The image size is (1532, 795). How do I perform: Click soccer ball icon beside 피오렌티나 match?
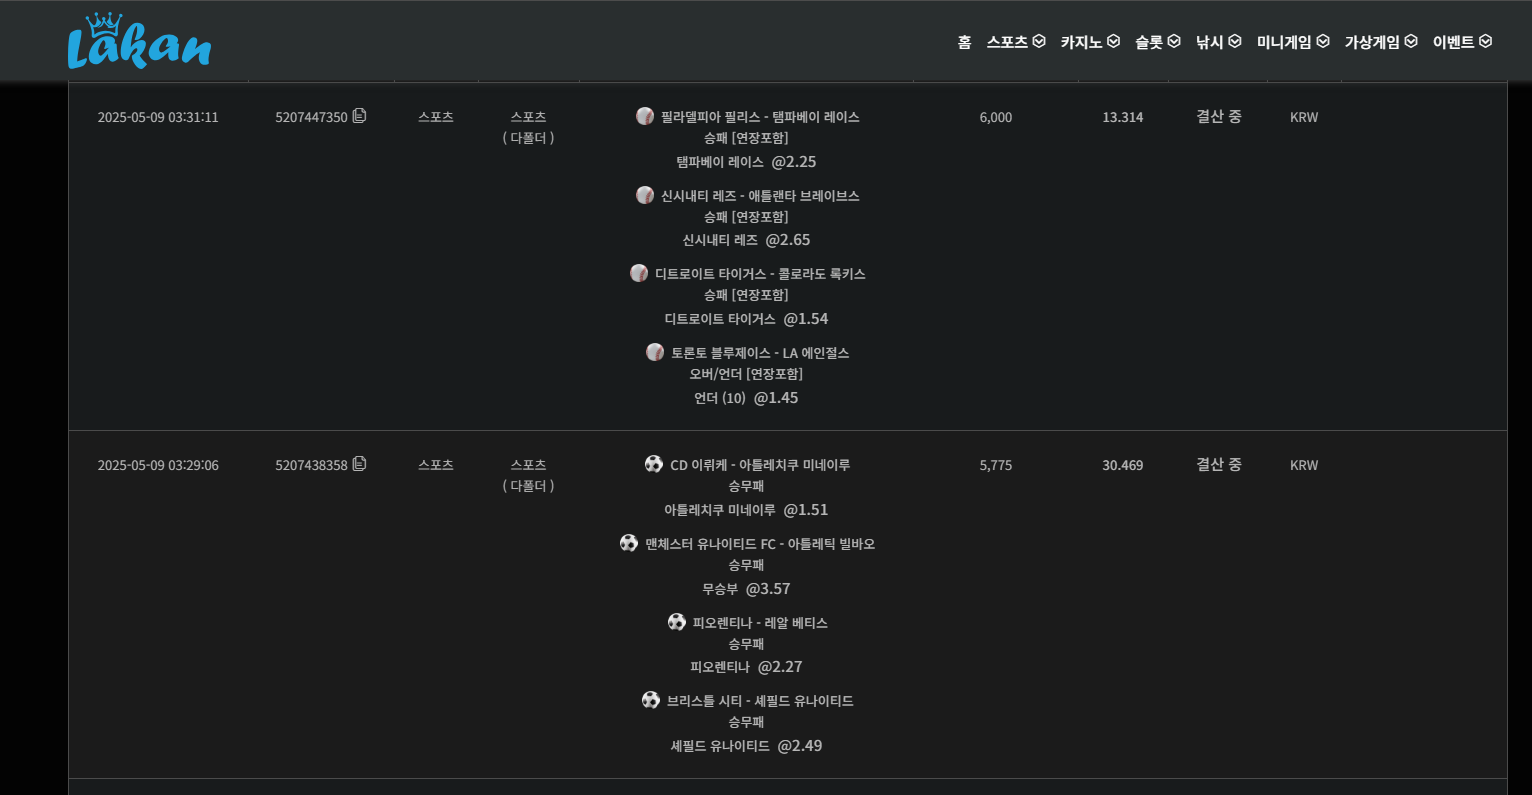point(677,622)
